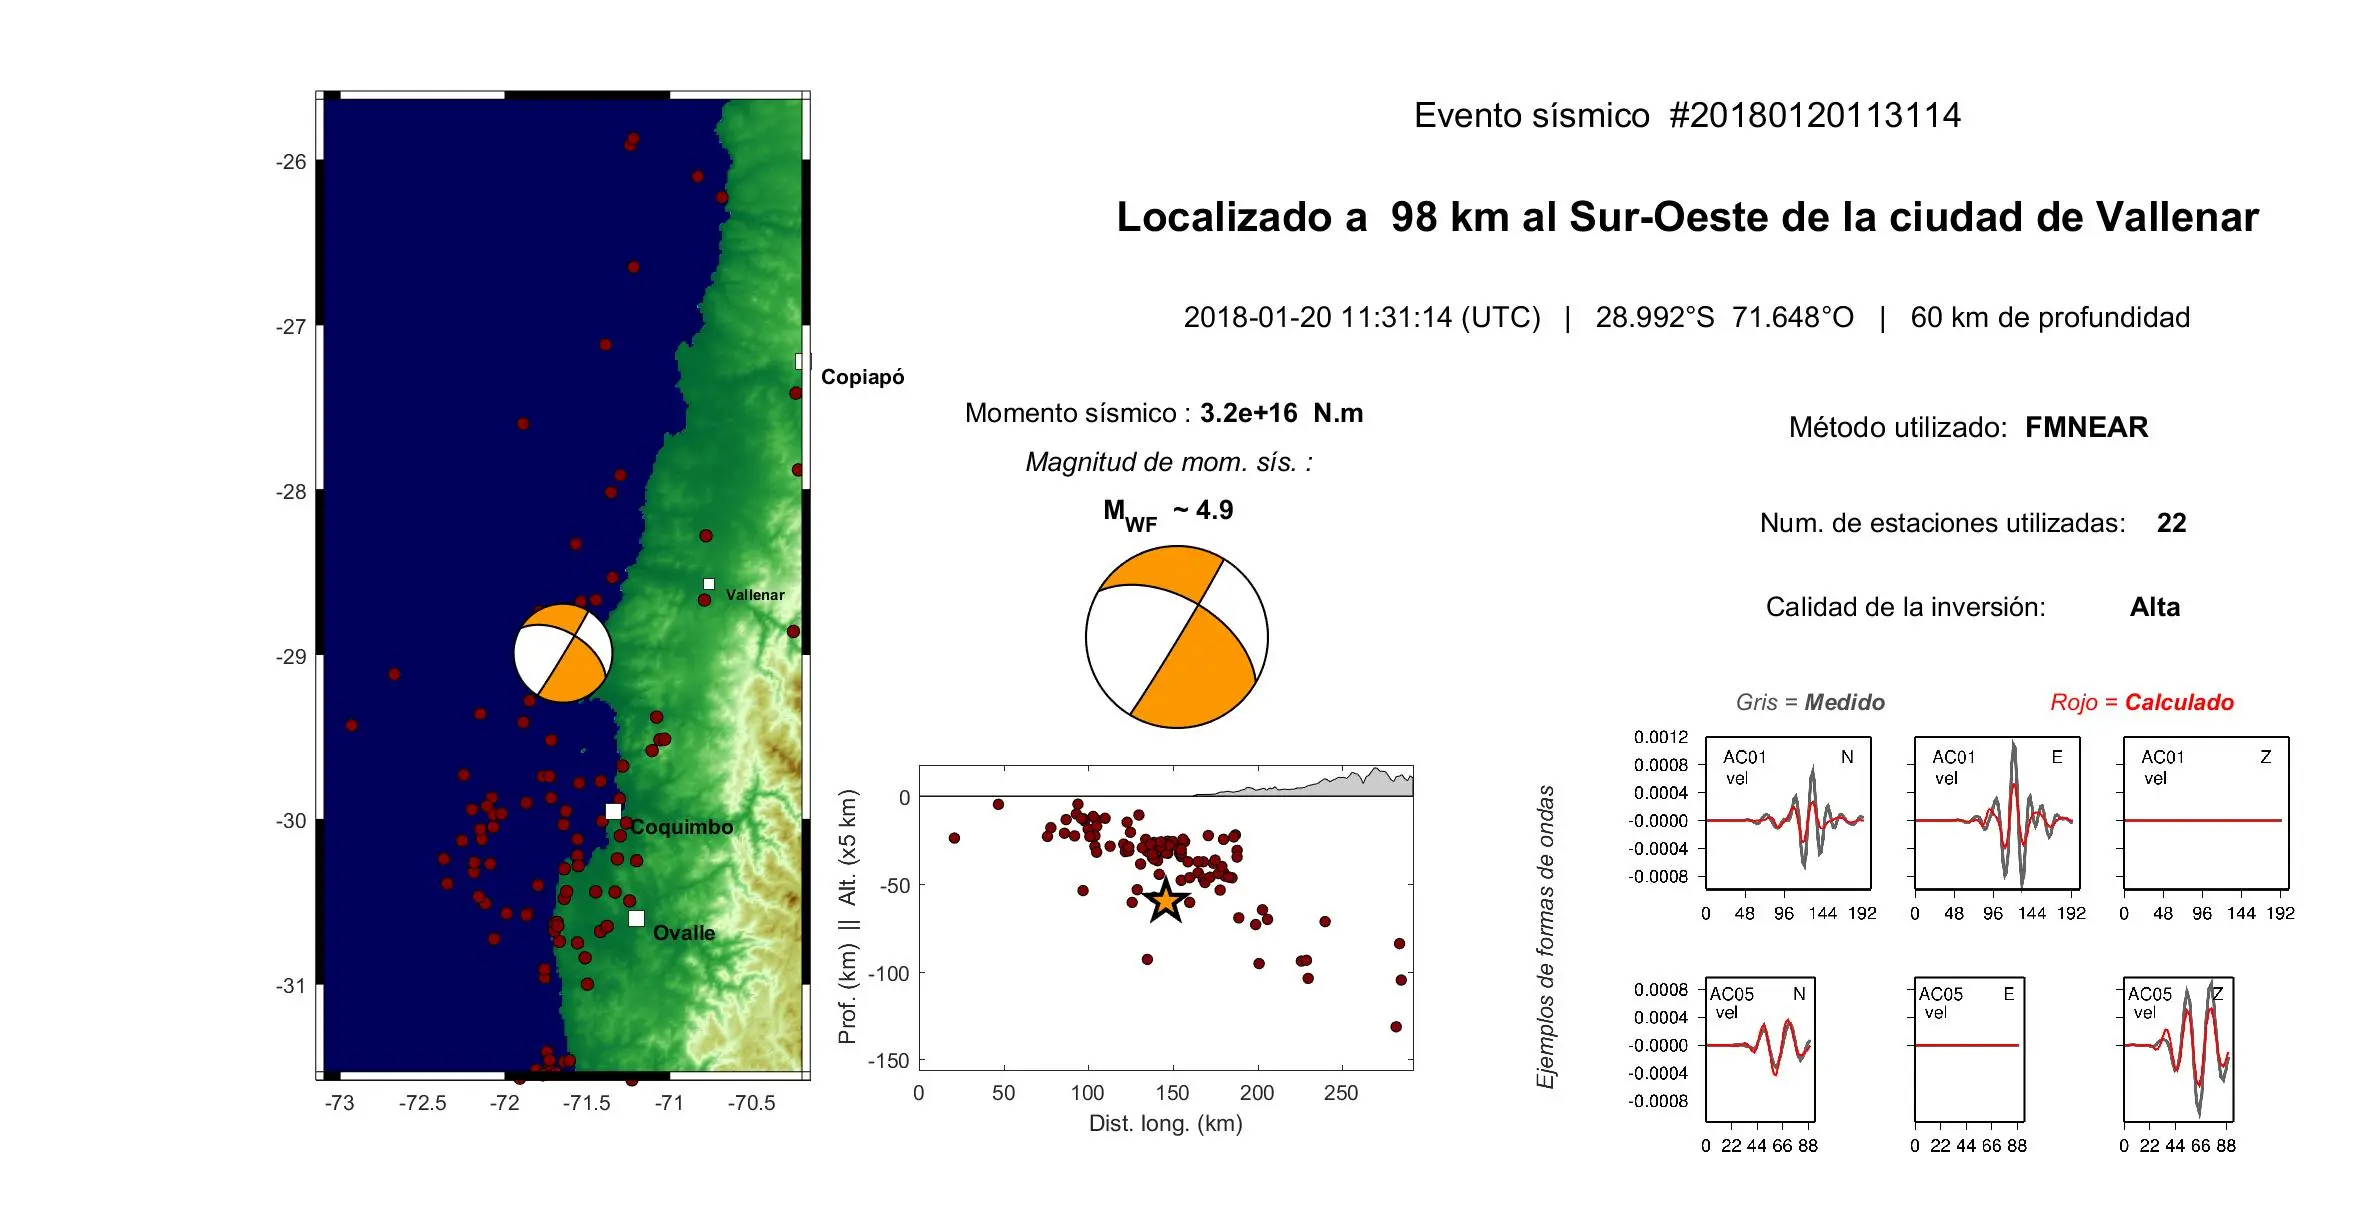This screenshot has height=1212, width=2378.
Task: Click the -26 latitude tick label
Action: [x=291, y=161]
